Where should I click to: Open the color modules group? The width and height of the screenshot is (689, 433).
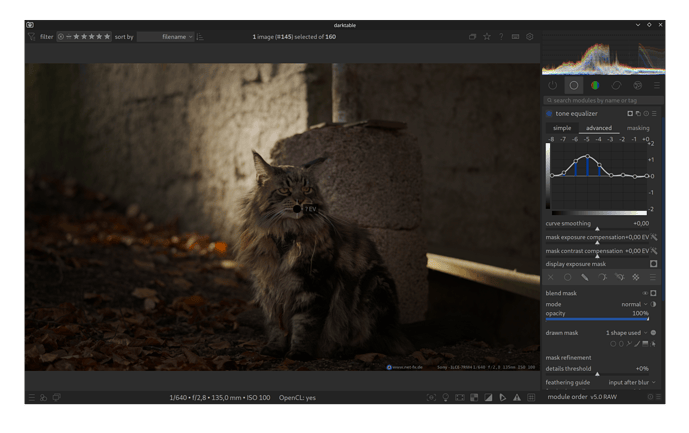coord(595,86)
